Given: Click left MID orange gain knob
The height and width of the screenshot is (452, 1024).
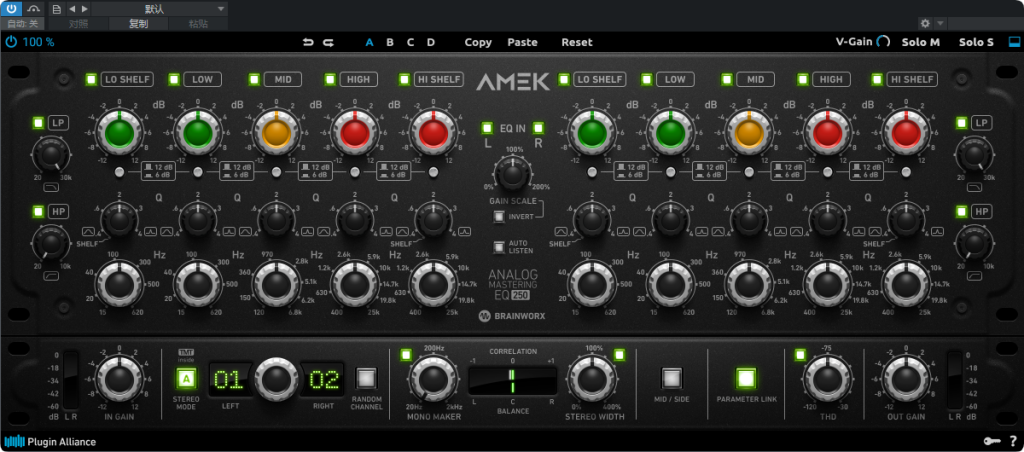Looking at the screenshot, I should tap(276, 133).
